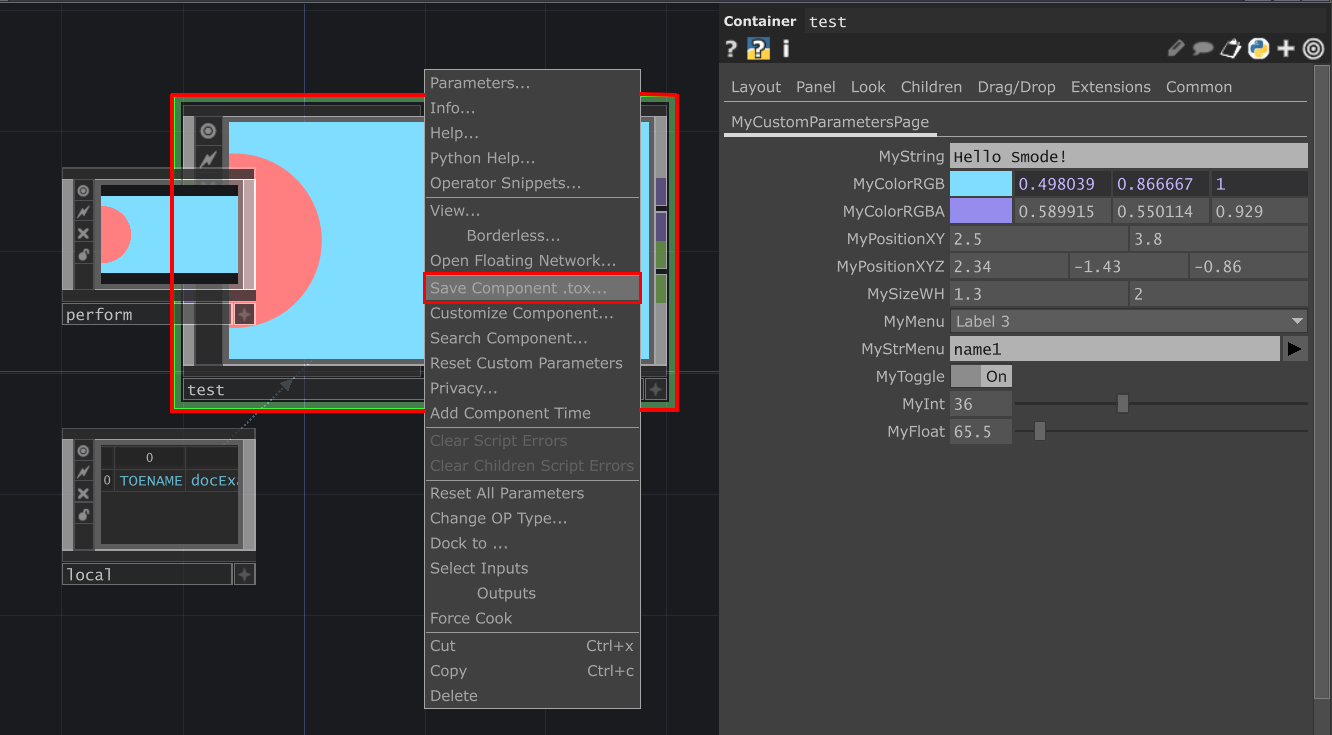Toggle viewer active circle on test node
This screenshot has height=735, width=1332.
coord(208,131)
